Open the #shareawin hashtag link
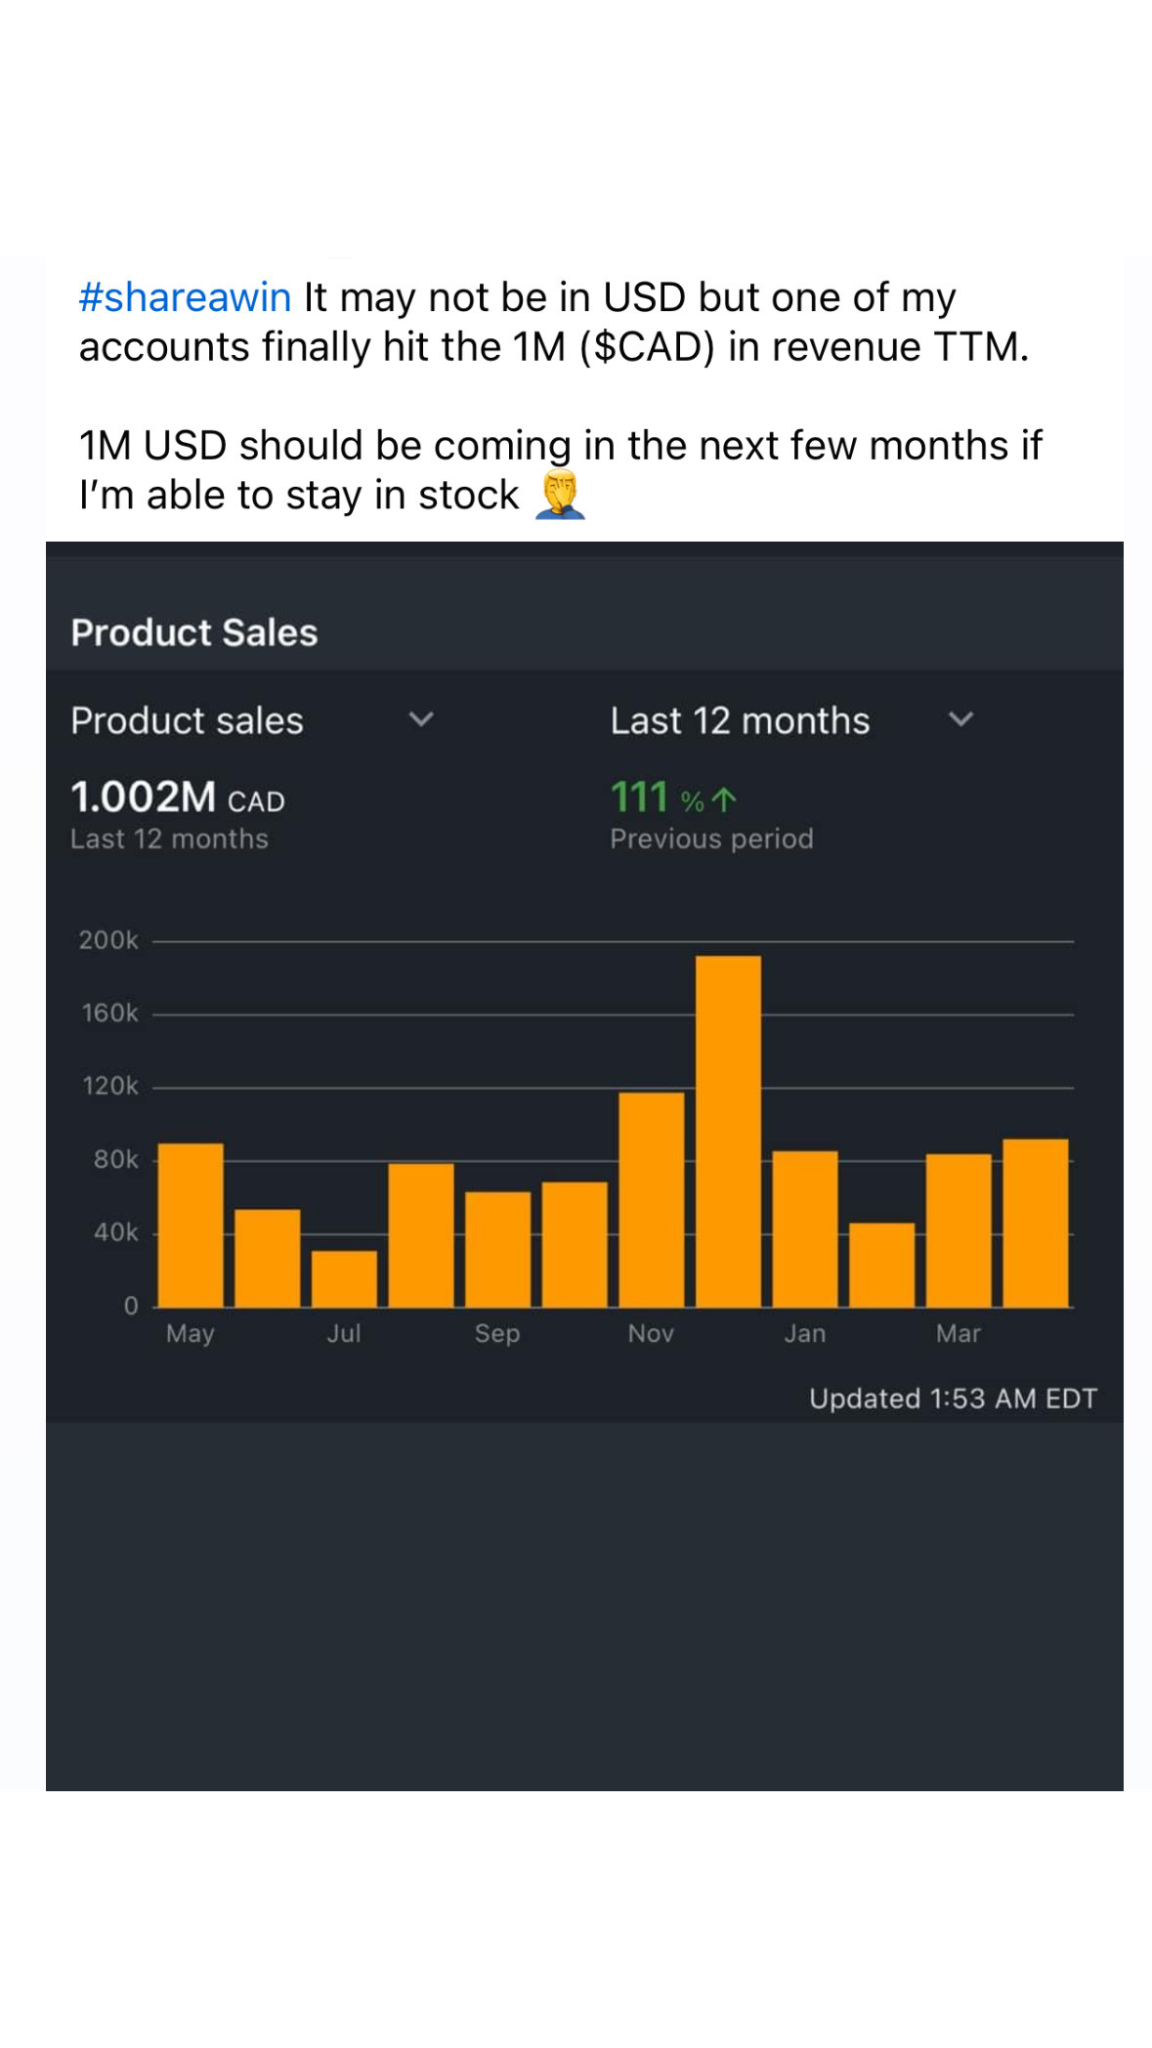Image resolution: width=1152 pixels, height=2048 pixels. 185,297
